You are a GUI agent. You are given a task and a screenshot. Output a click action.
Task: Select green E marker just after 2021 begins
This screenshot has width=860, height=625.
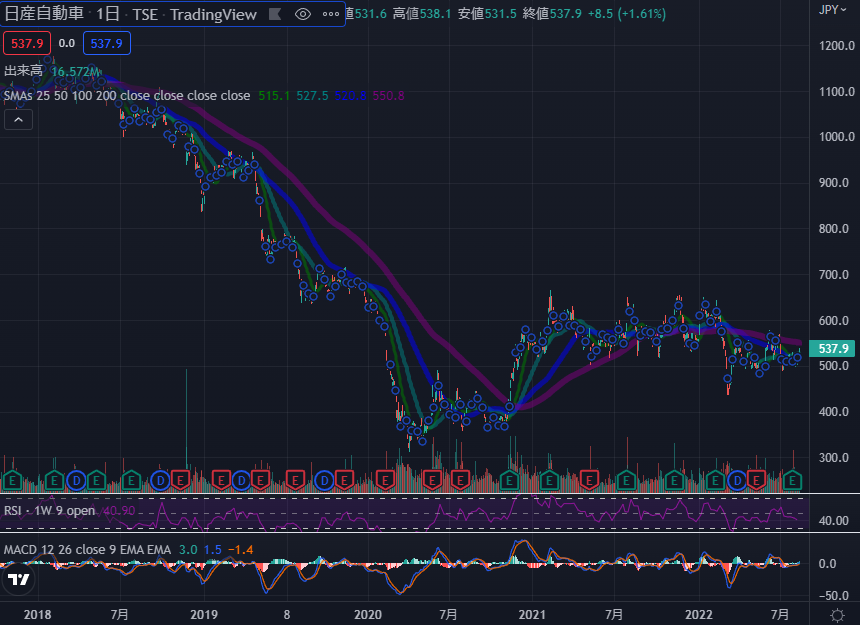pyautogui.click(x=549, y=481)
